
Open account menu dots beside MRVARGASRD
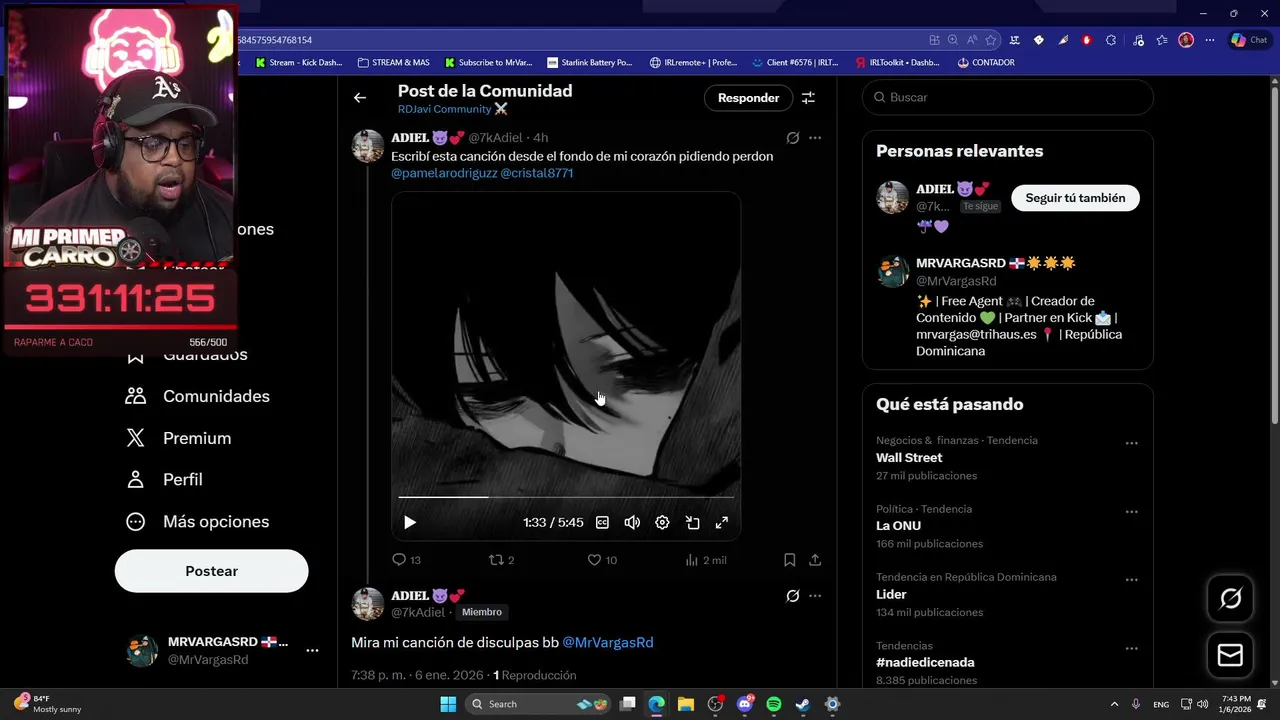click(312, 650)
